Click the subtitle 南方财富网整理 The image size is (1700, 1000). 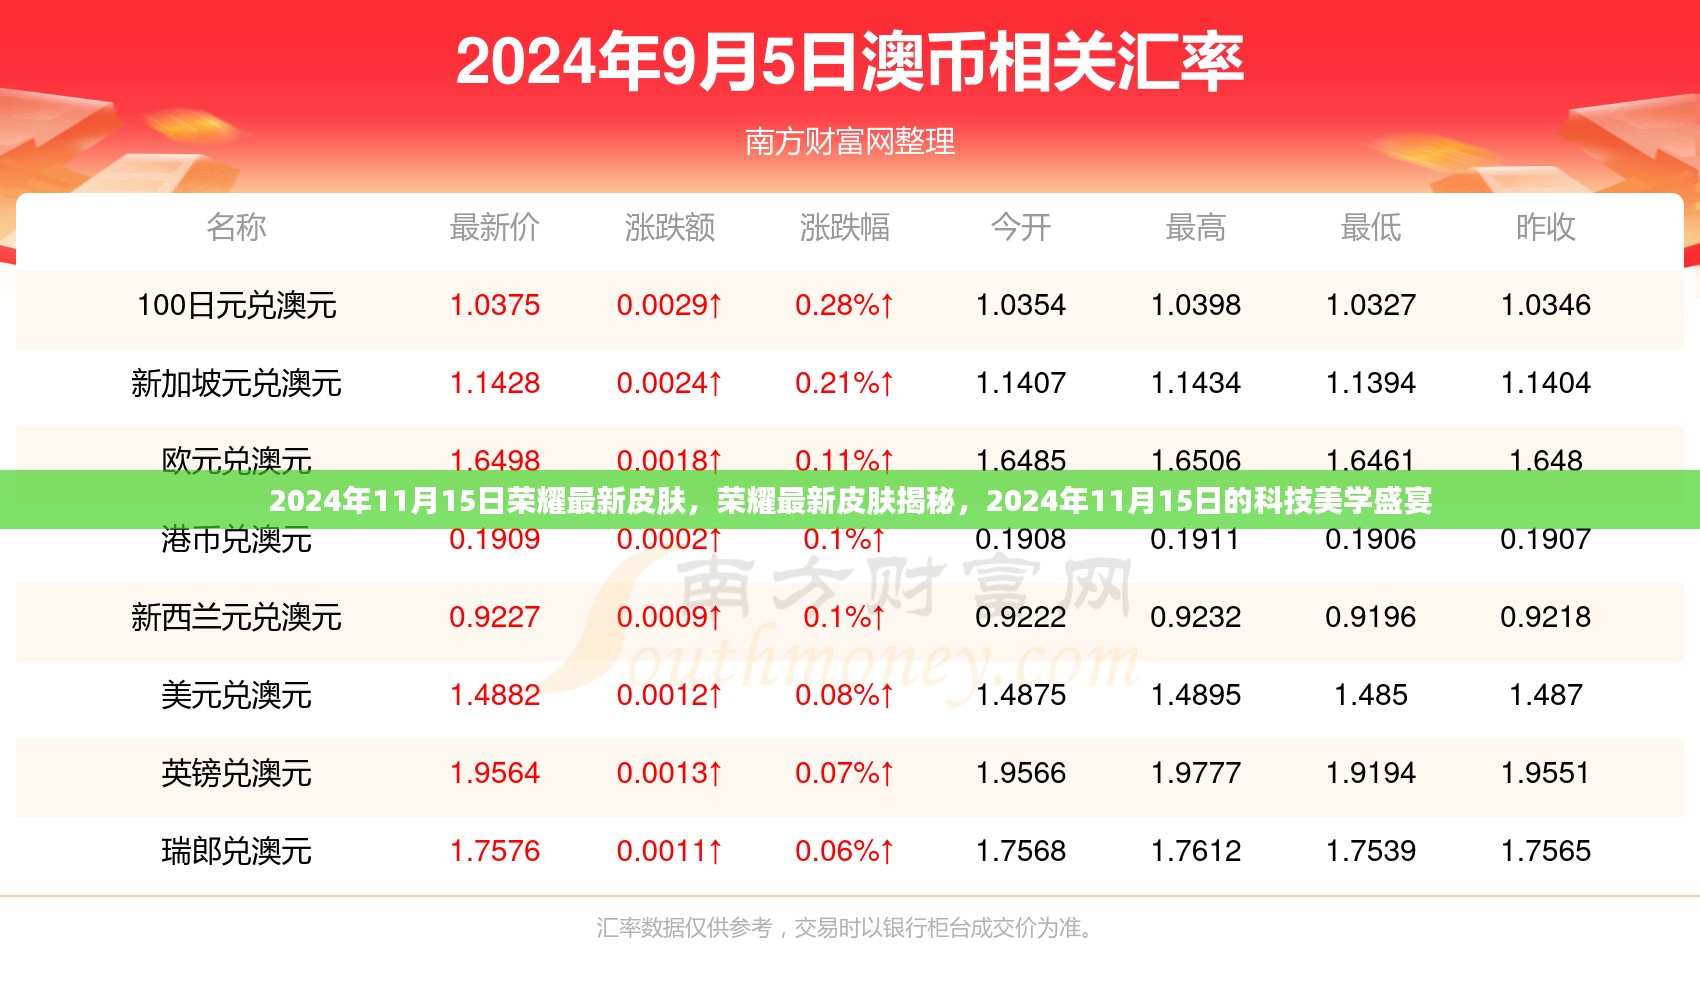point(850,142)
